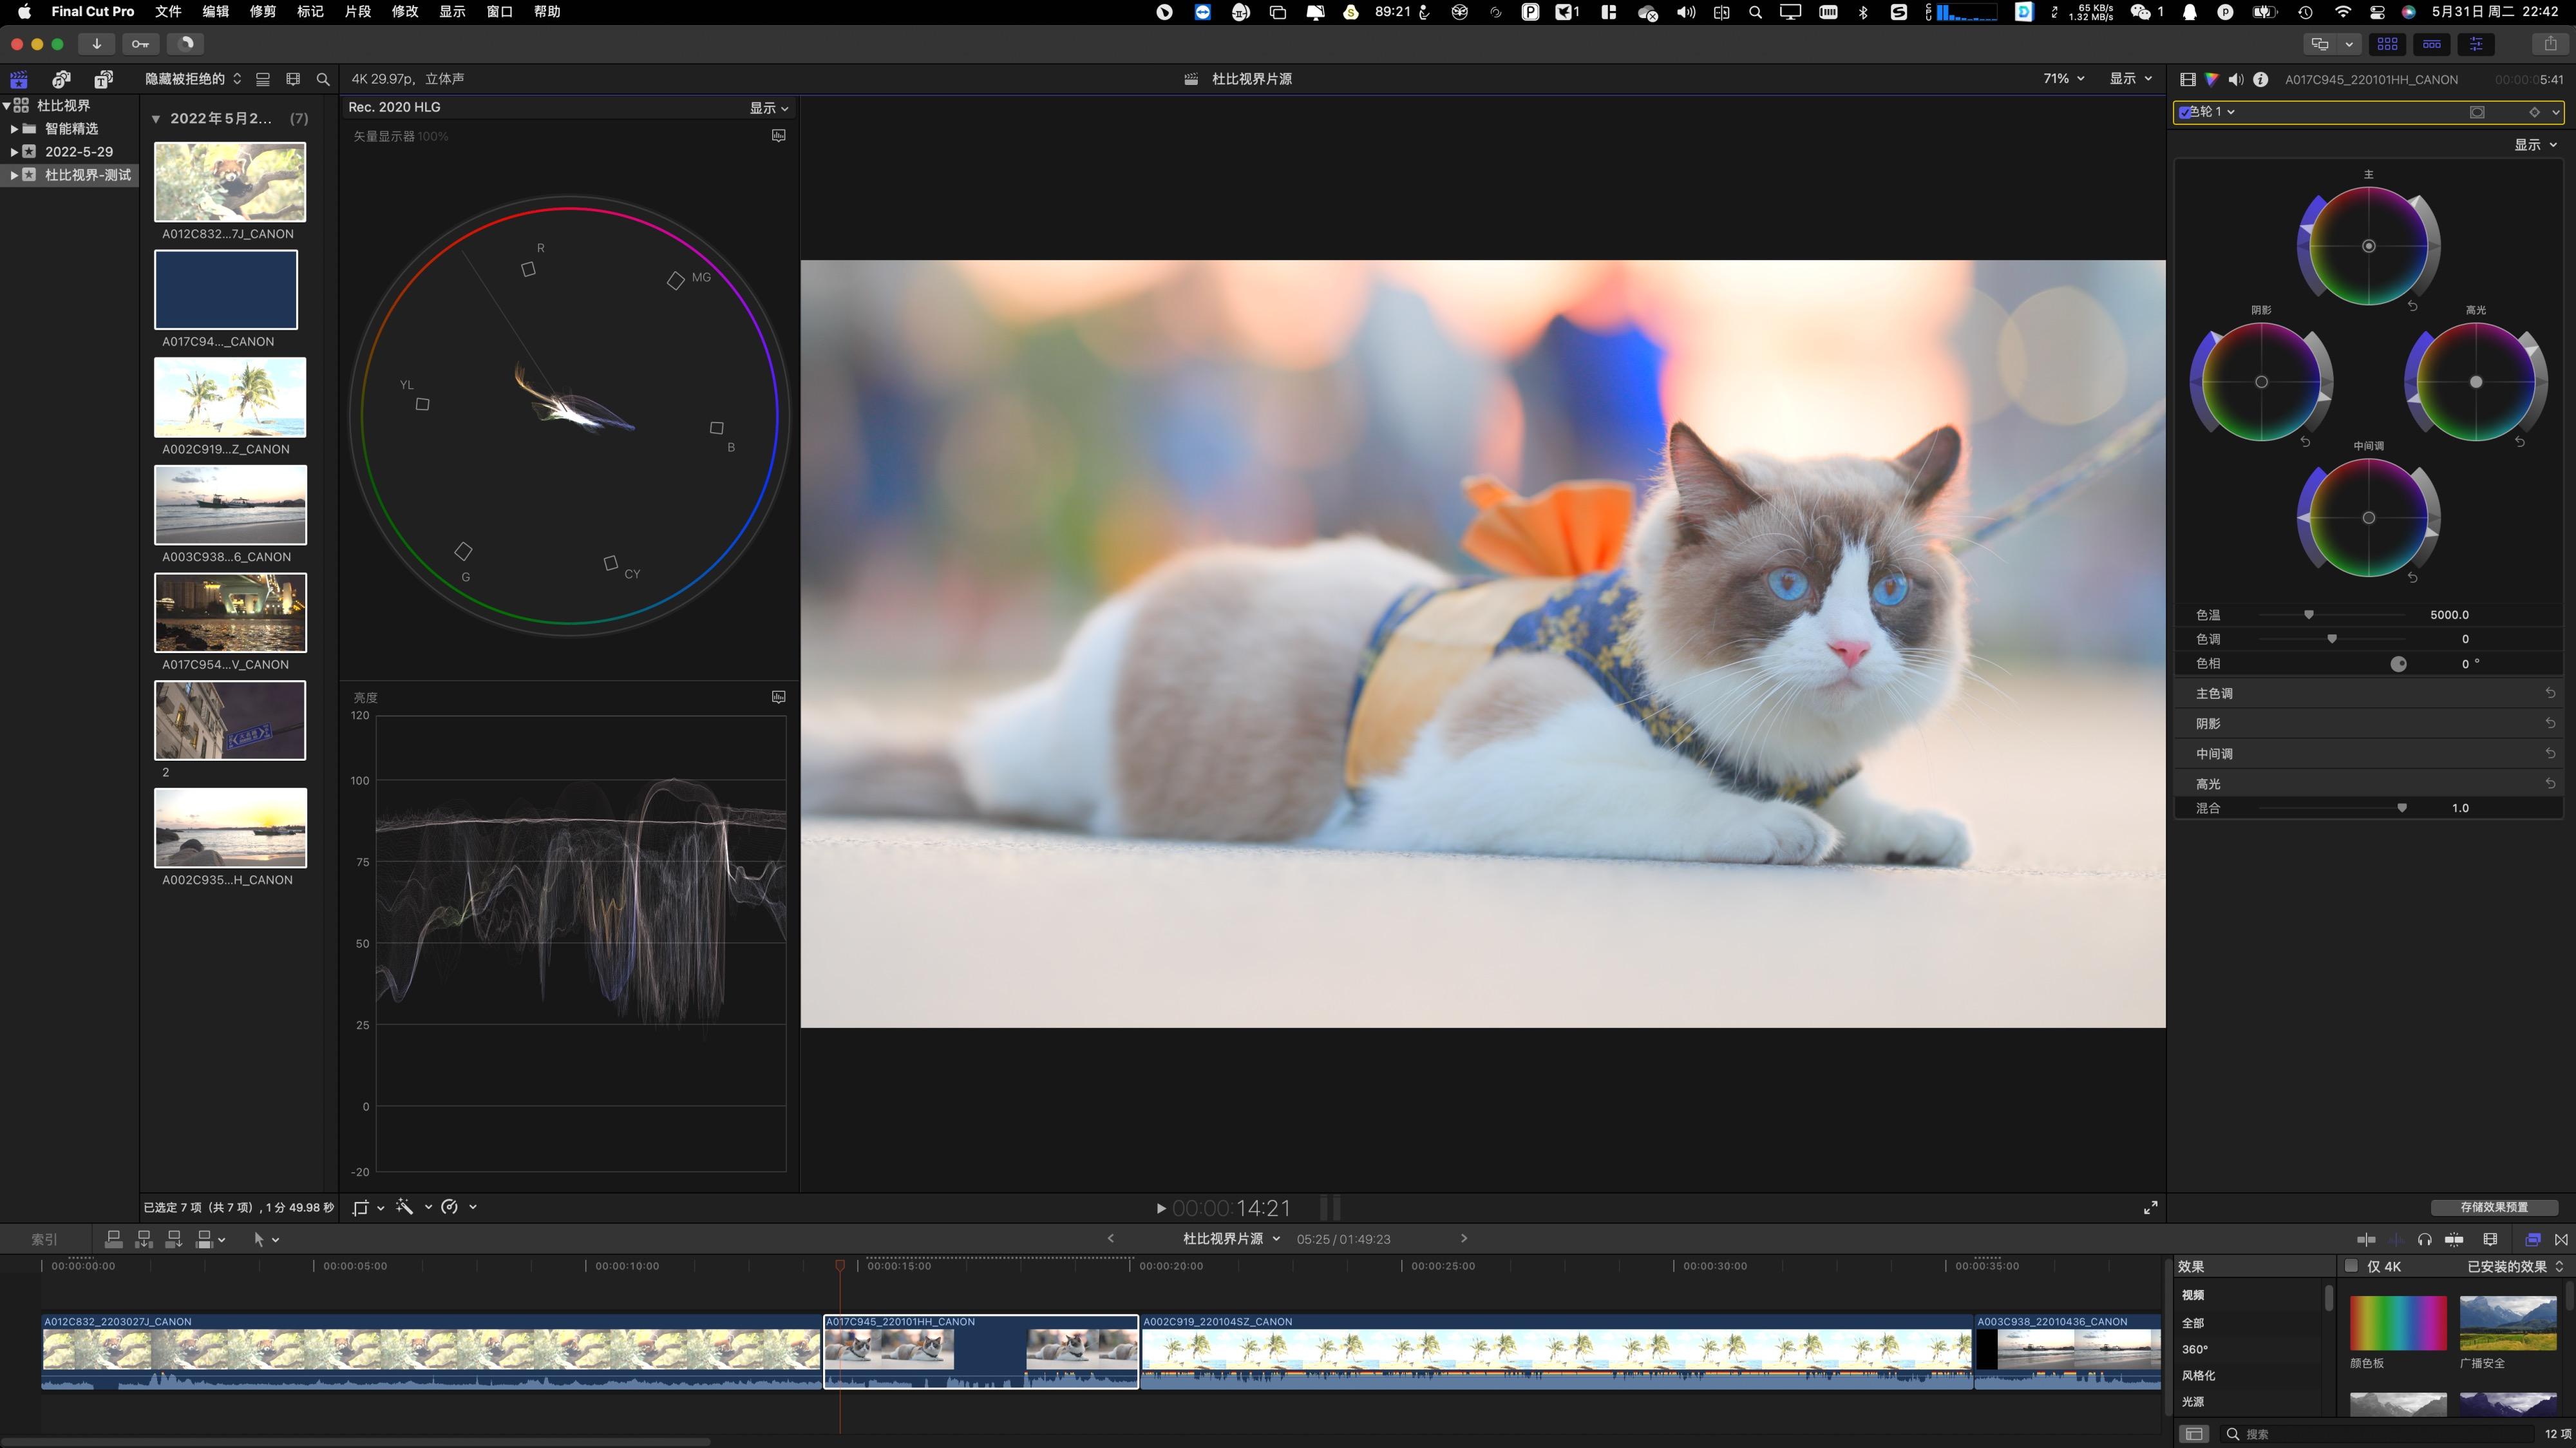
Task: Open the color inspector tab icon
Action: (x=2211, y=79)
